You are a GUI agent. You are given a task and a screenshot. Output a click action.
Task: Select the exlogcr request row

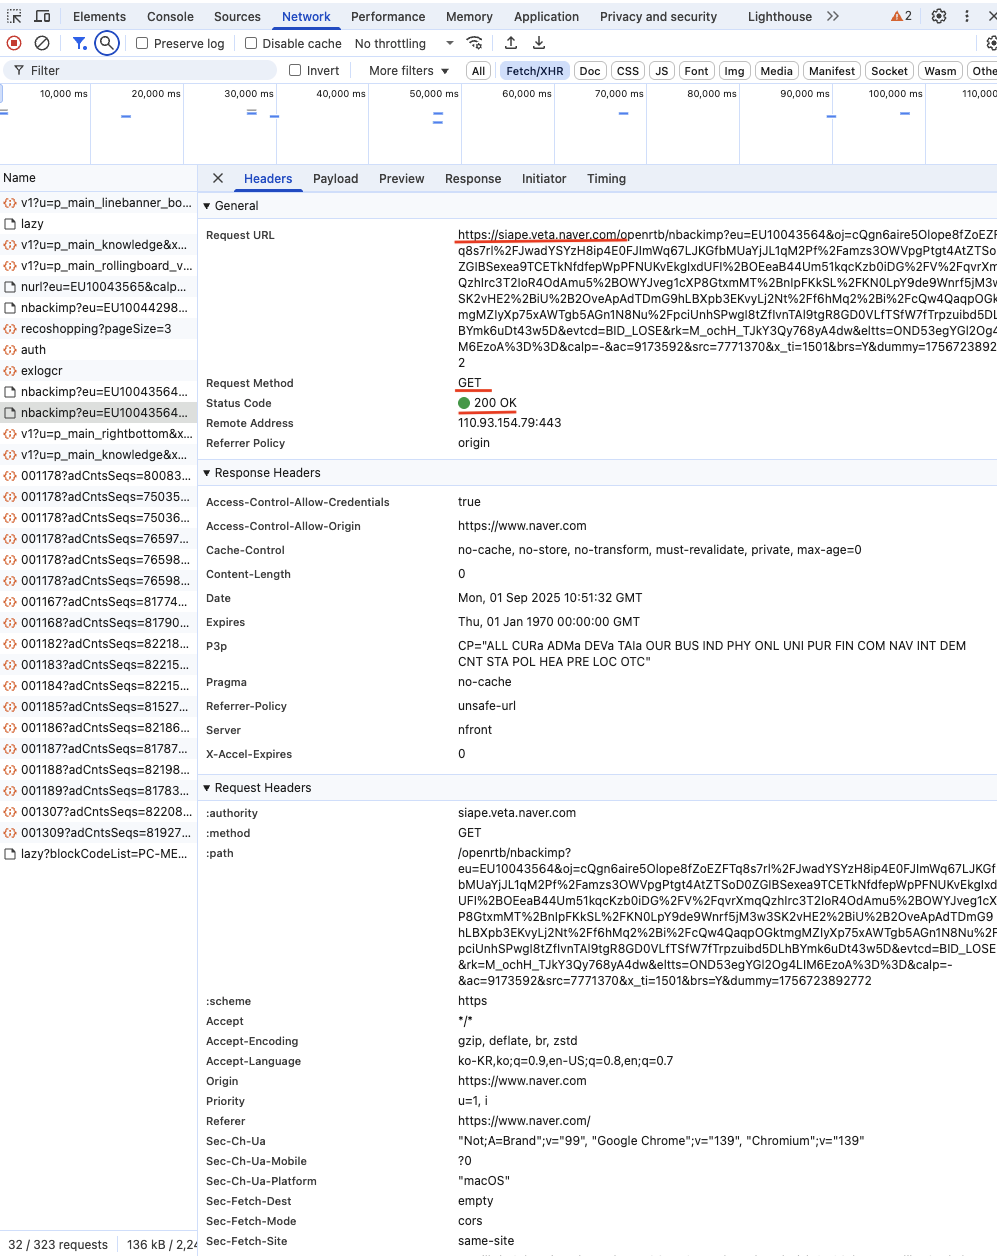pyautogui.click(x=98, y=370)
